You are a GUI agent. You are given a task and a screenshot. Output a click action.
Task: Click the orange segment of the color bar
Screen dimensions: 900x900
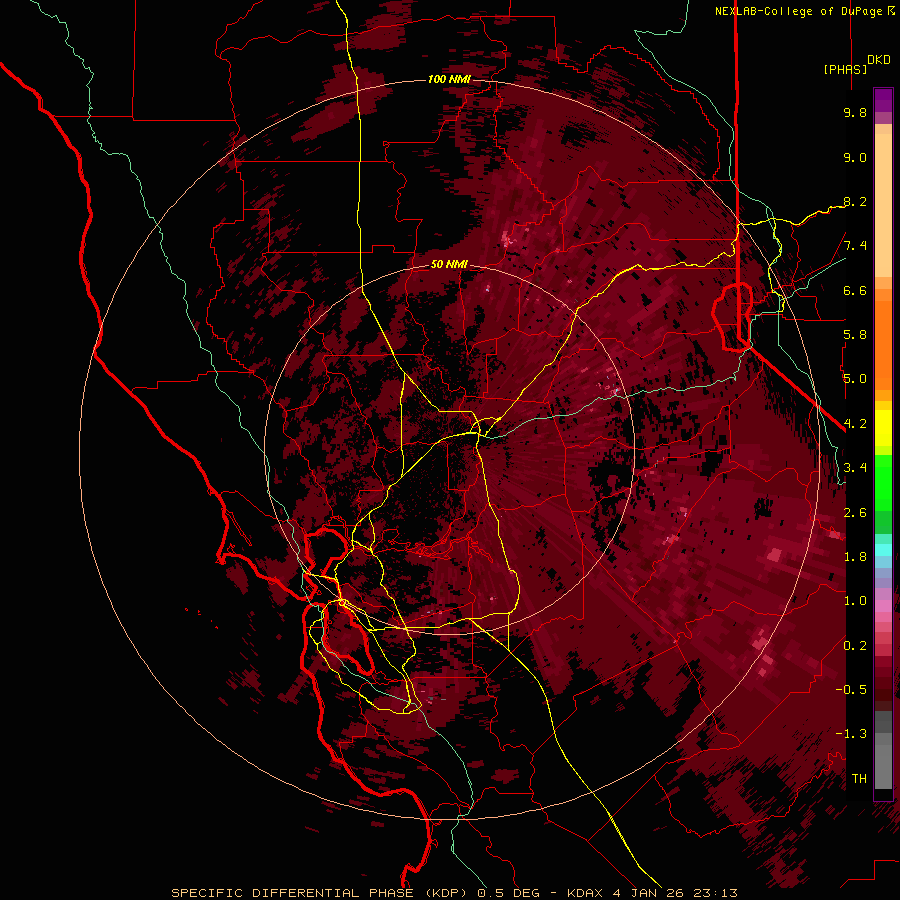pyautogui.click(x=883, y=344)
